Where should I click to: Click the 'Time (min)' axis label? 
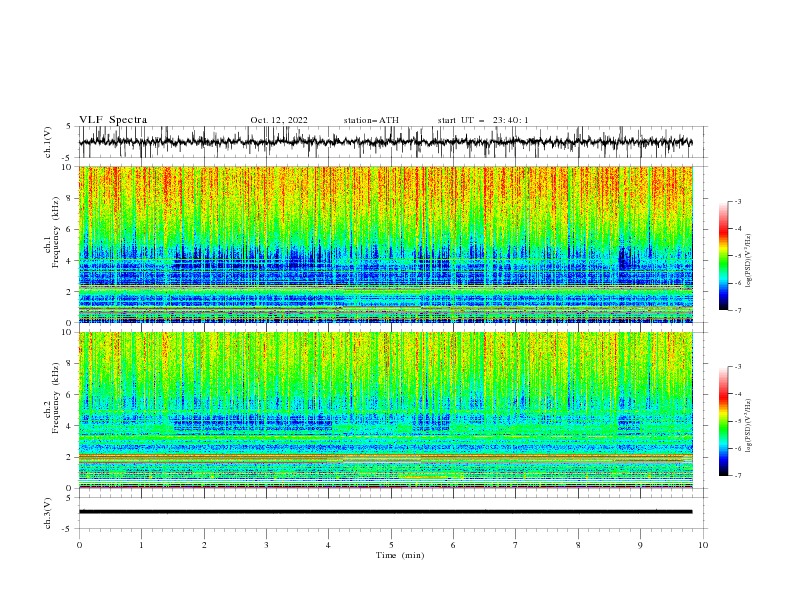coord(400,555)
